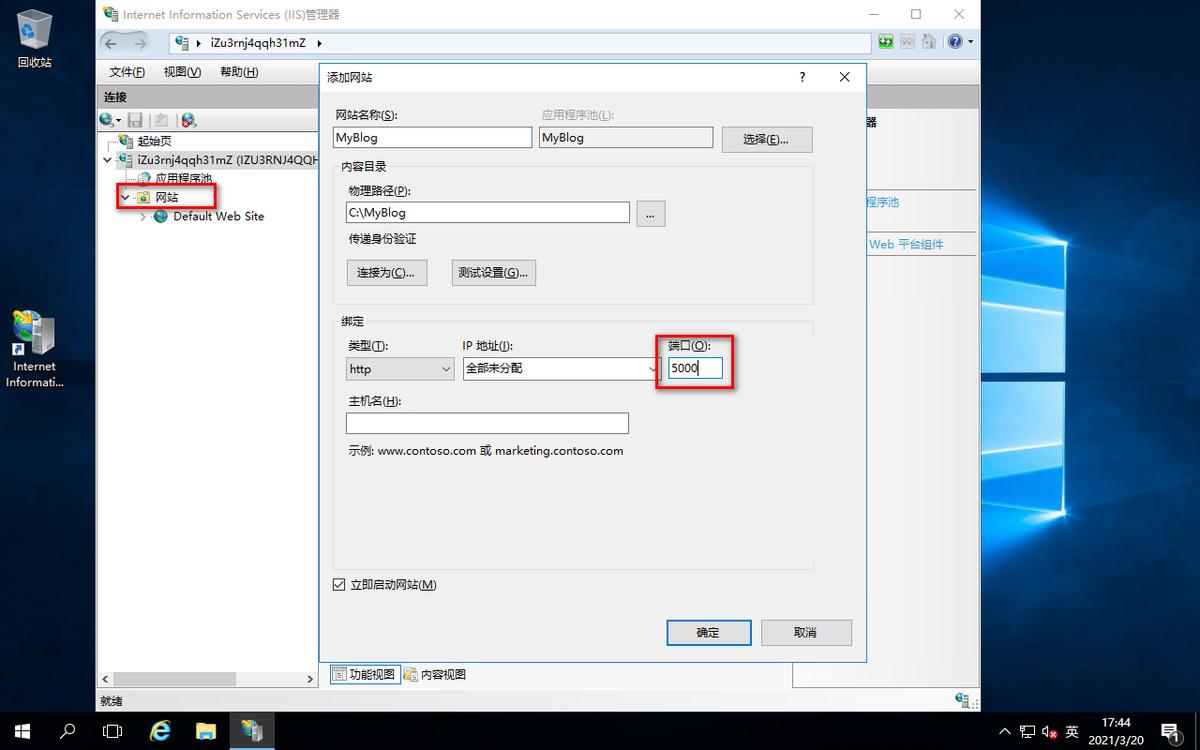Image resolution: width=1200 pixels, height=750 pixels.
Task: Click the 确定 OK button
Action: tap(708, 632)
